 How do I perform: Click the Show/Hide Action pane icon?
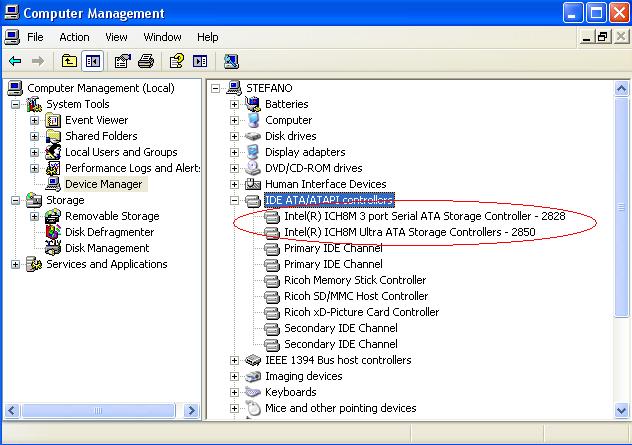(x=200, y=61)
